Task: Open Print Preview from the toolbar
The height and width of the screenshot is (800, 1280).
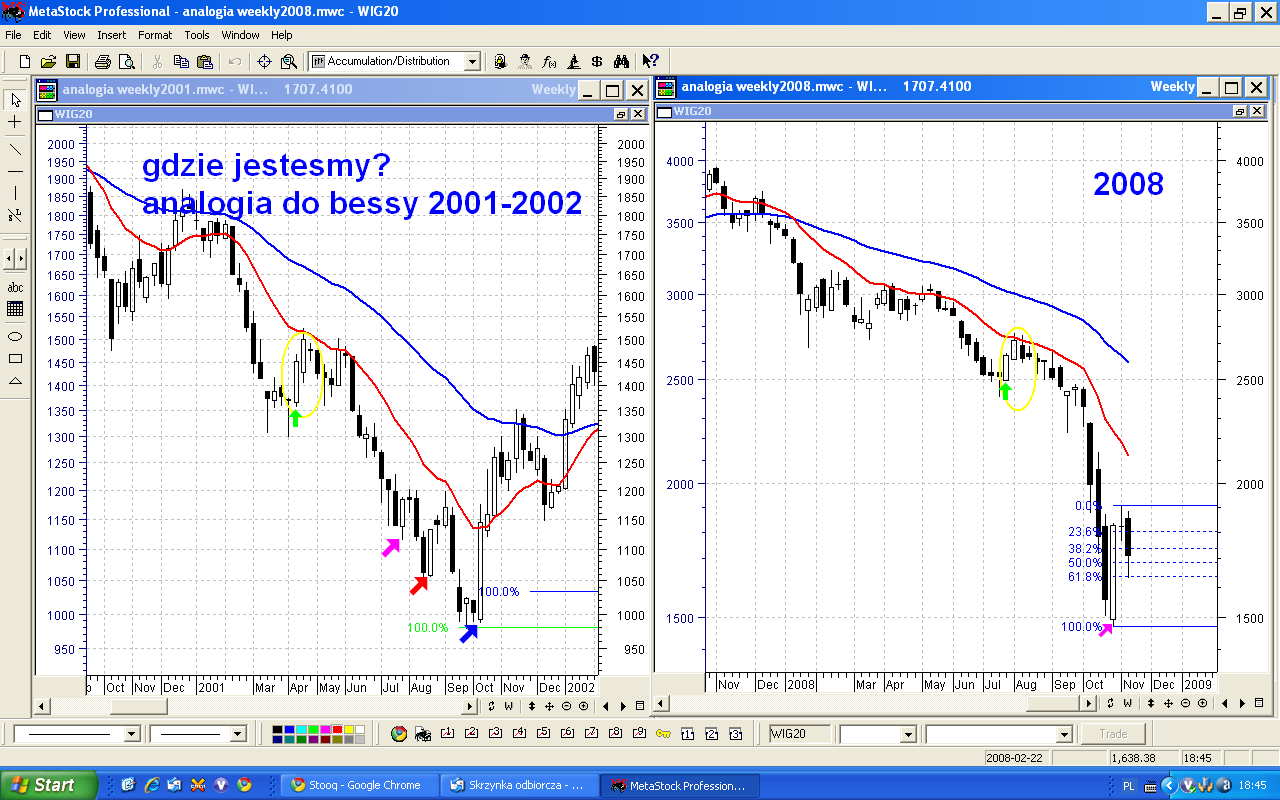Action: [126, 62]
